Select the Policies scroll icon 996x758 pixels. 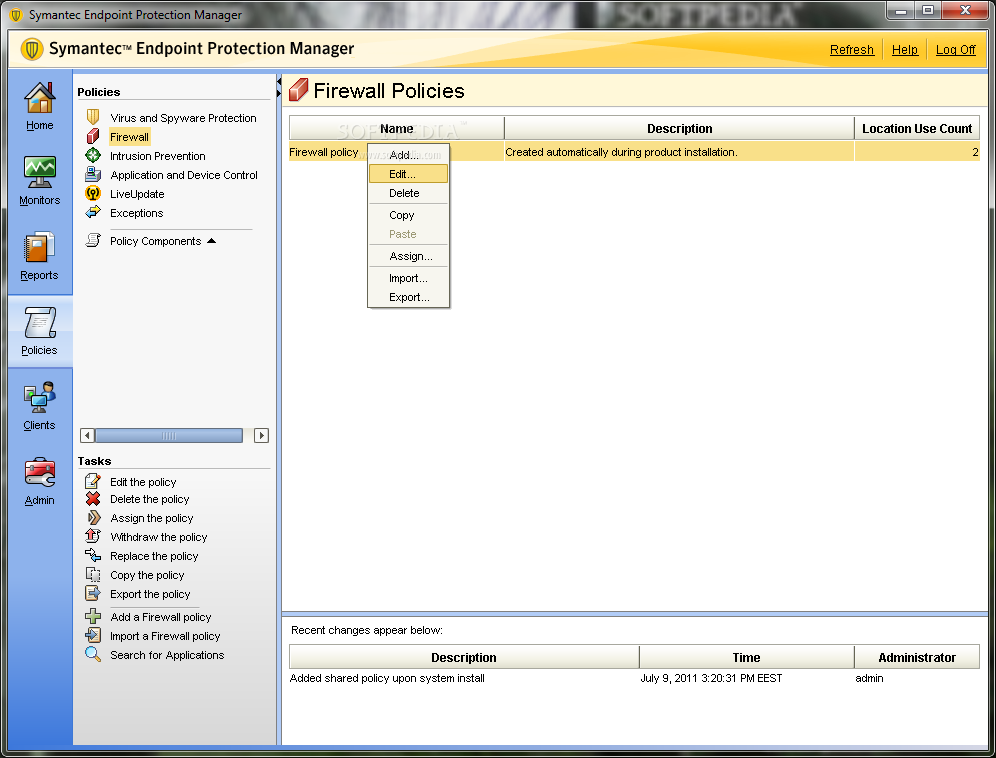coord(39,322)
